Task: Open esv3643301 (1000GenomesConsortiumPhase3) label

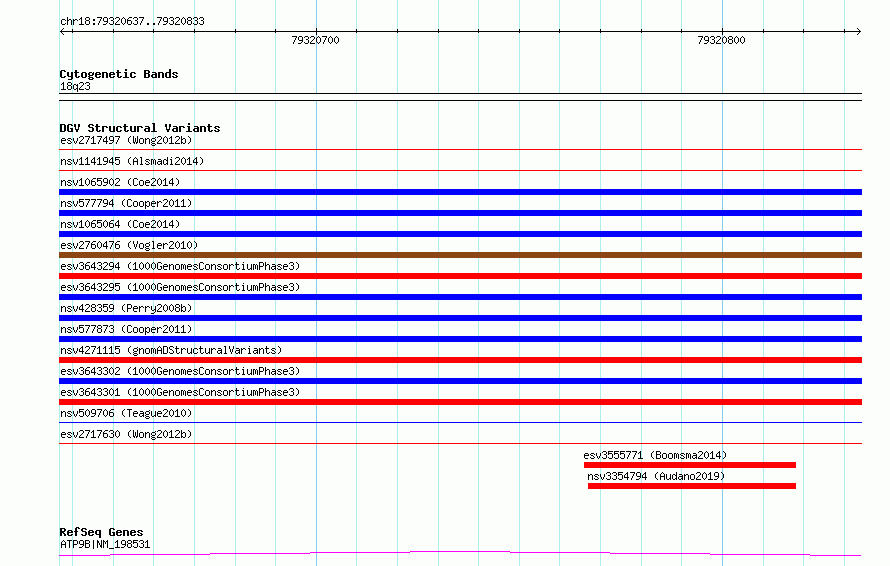Action: (x=180, y=392)
